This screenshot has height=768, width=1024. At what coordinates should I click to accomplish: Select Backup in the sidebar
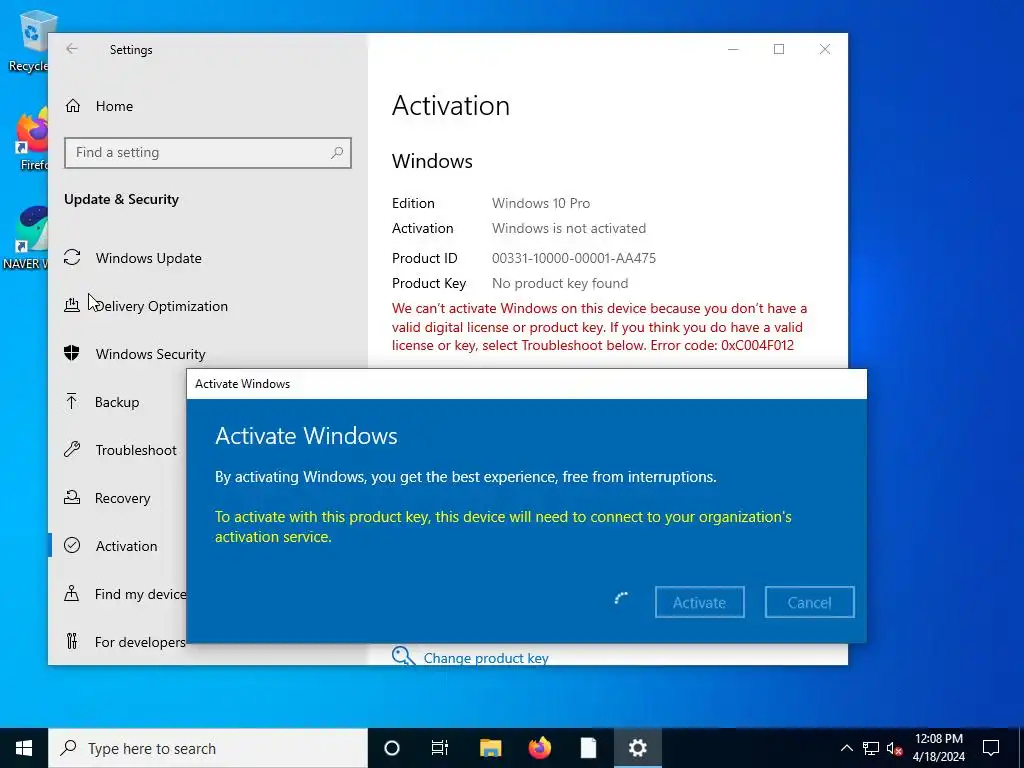[x=117, y=402]
